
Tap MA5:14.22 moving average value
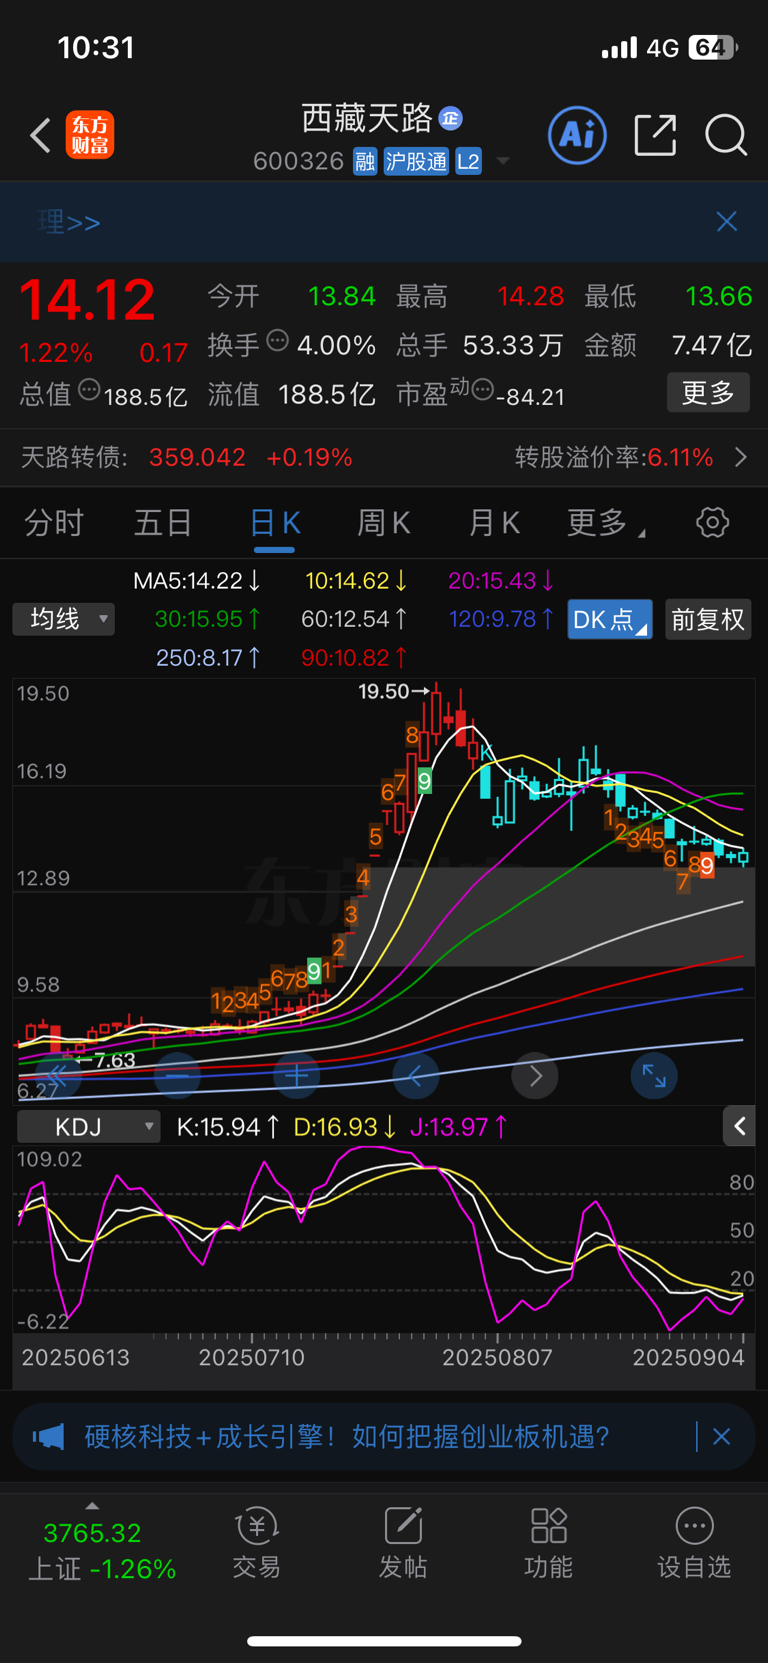tap(198, 581)
